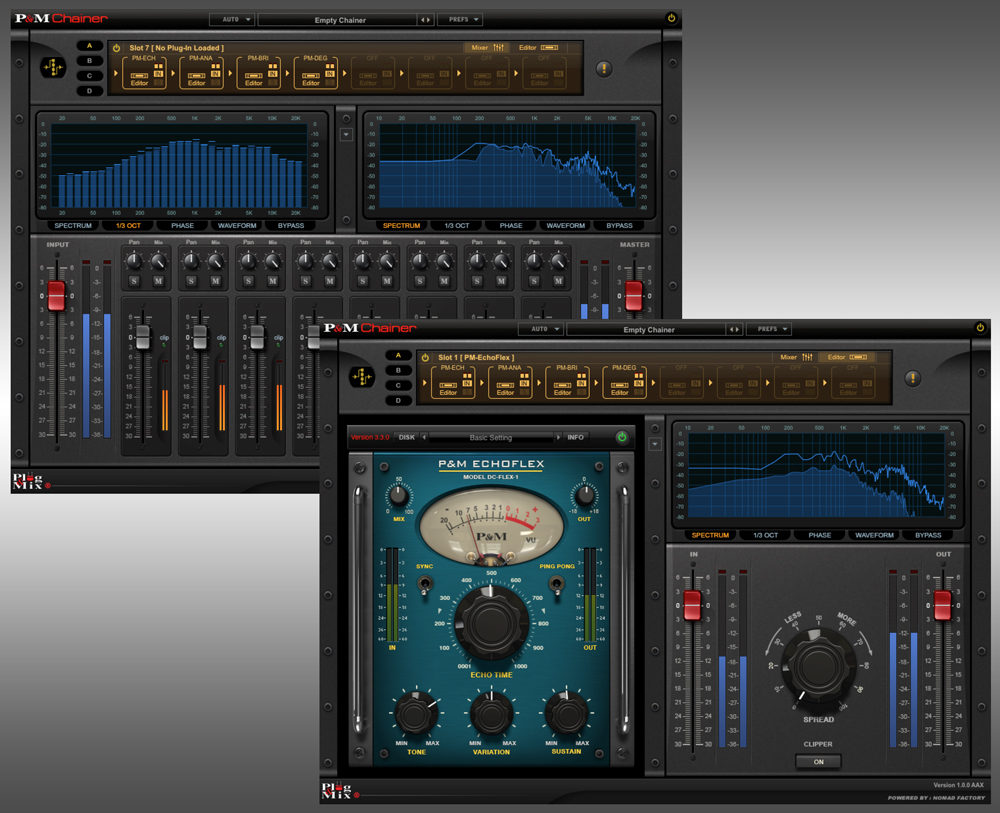Click the DISK button on EchoFlex
Screen dimensions: 1000x813
pyautogui.click(x=407, y=437)
